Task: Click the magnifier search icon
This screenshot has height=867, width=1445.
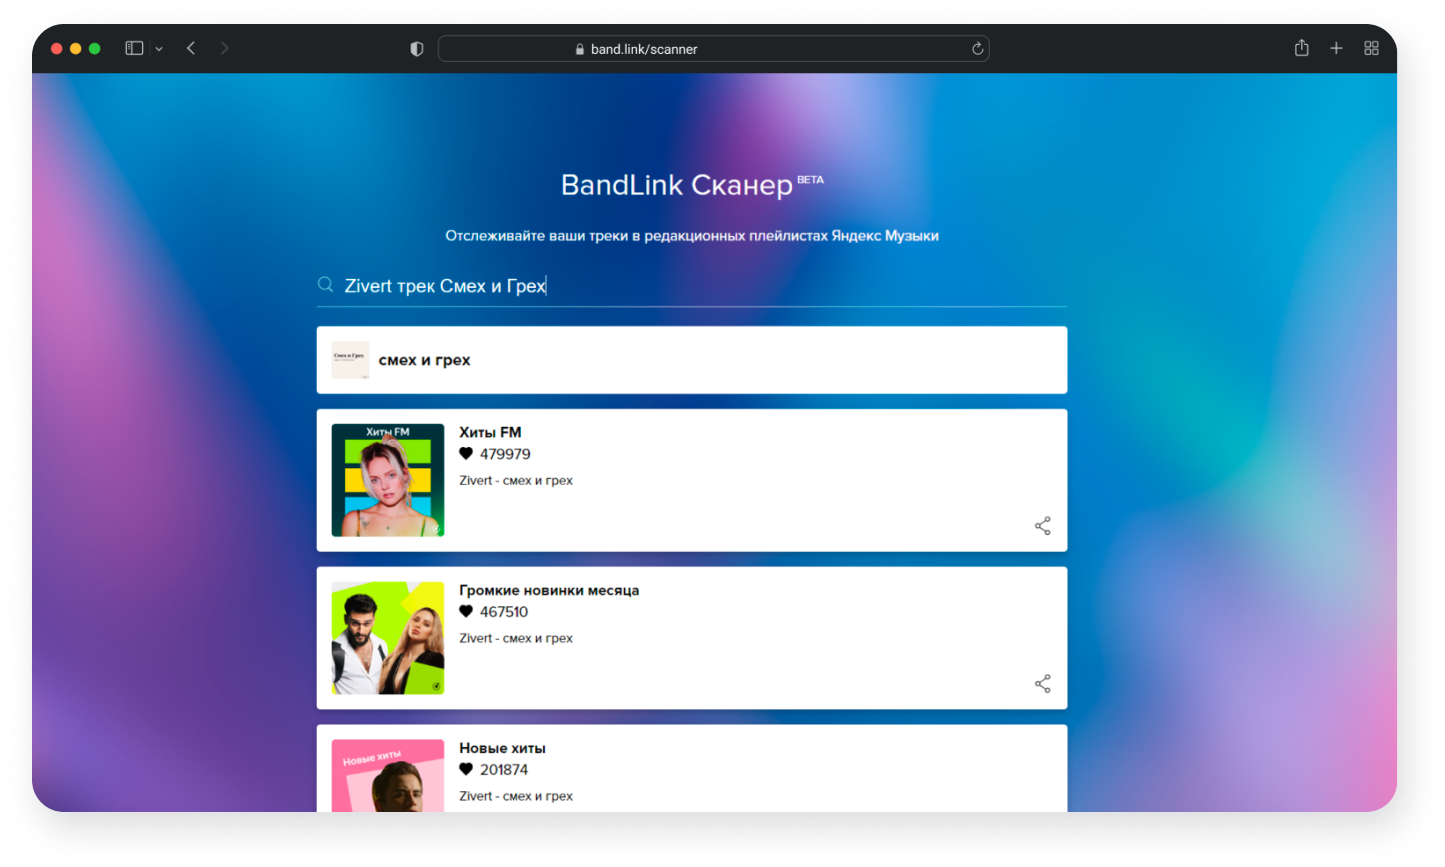Action: pyautogui.click(x=325, y=285)
